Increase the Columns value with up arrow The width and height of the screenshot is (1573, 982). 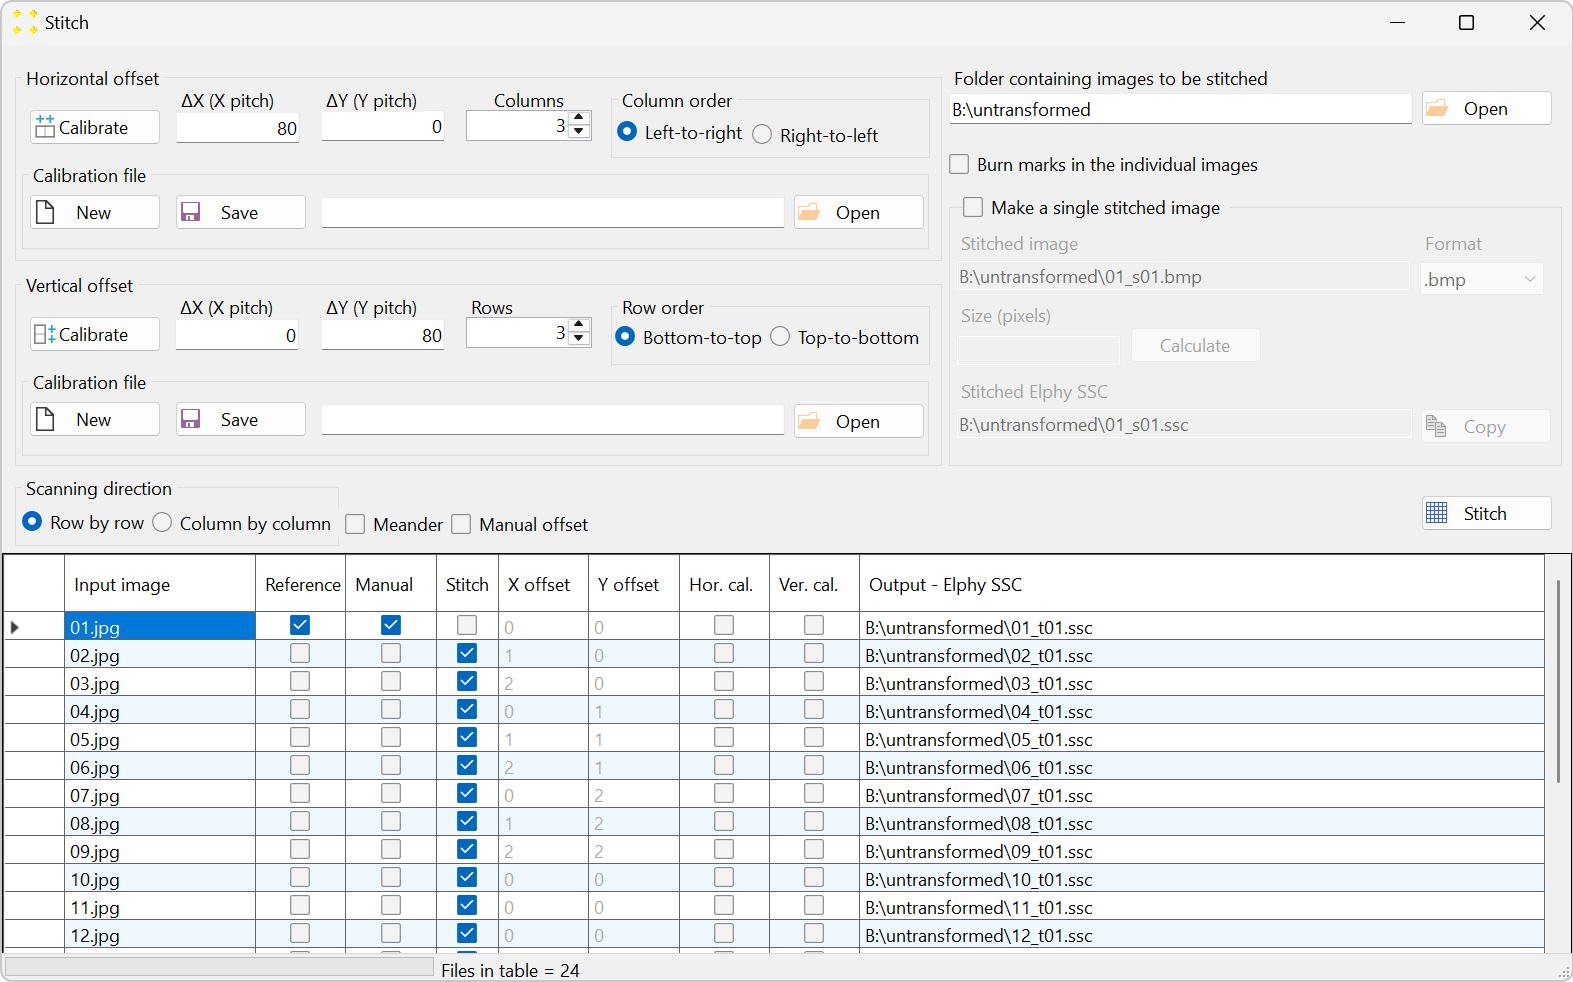coord(579,118)
